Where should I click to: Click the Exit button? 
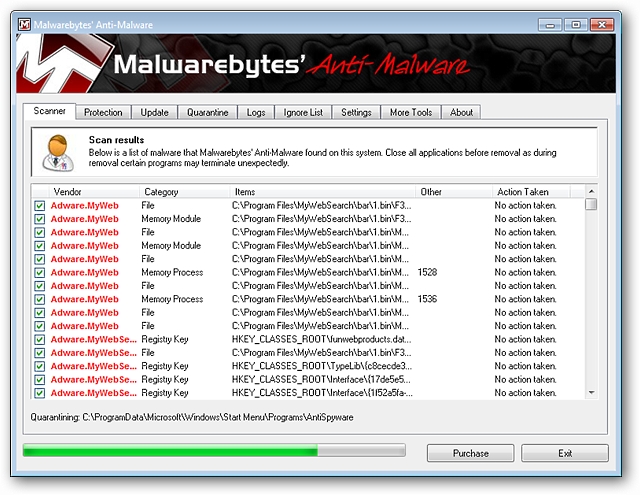[x=565, y=453]
